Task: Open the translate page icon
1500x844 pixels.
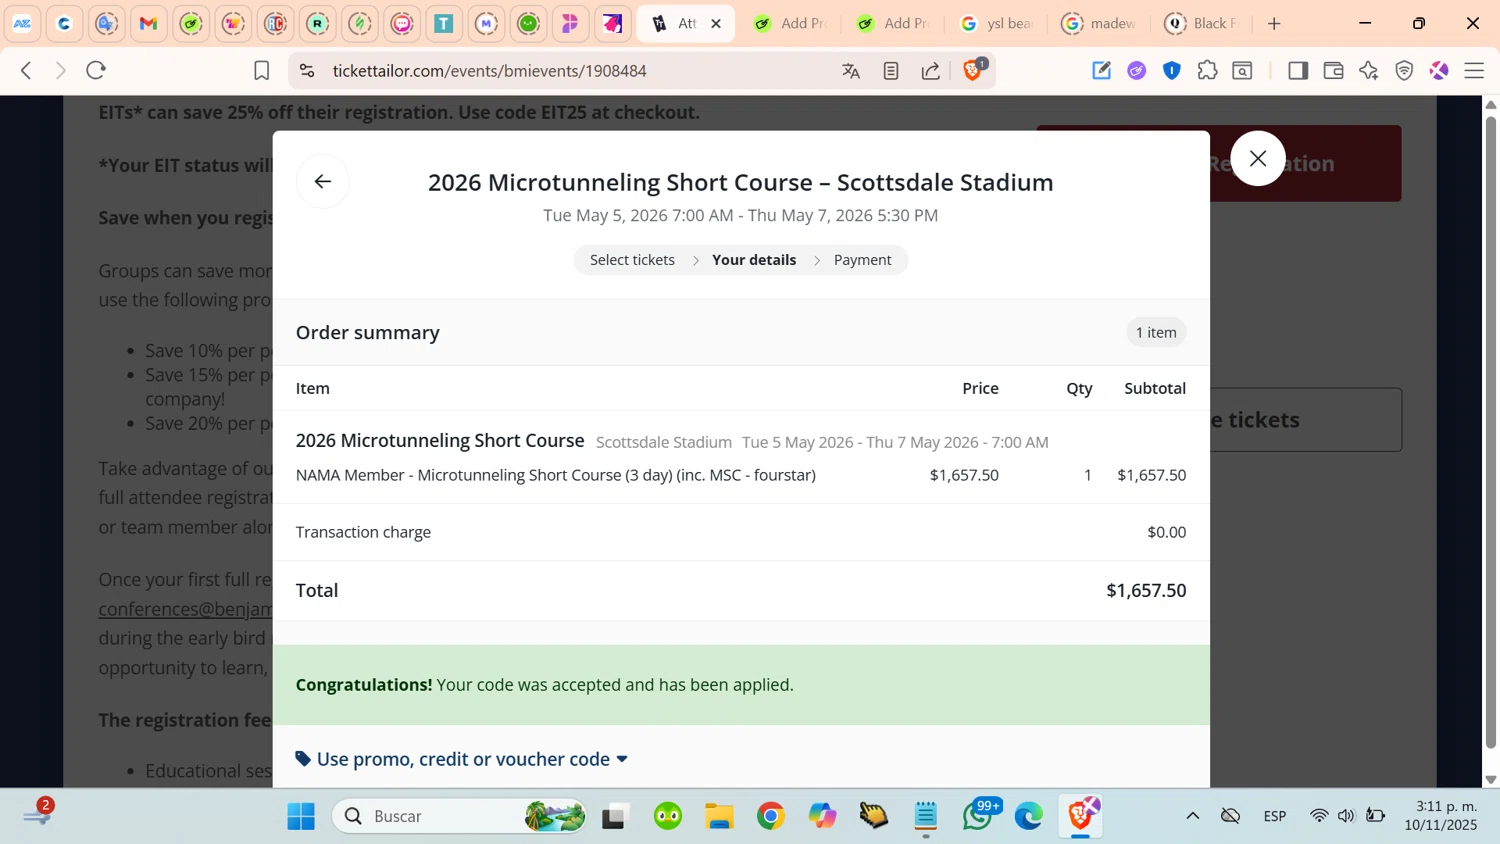Action: coord(851,71)
